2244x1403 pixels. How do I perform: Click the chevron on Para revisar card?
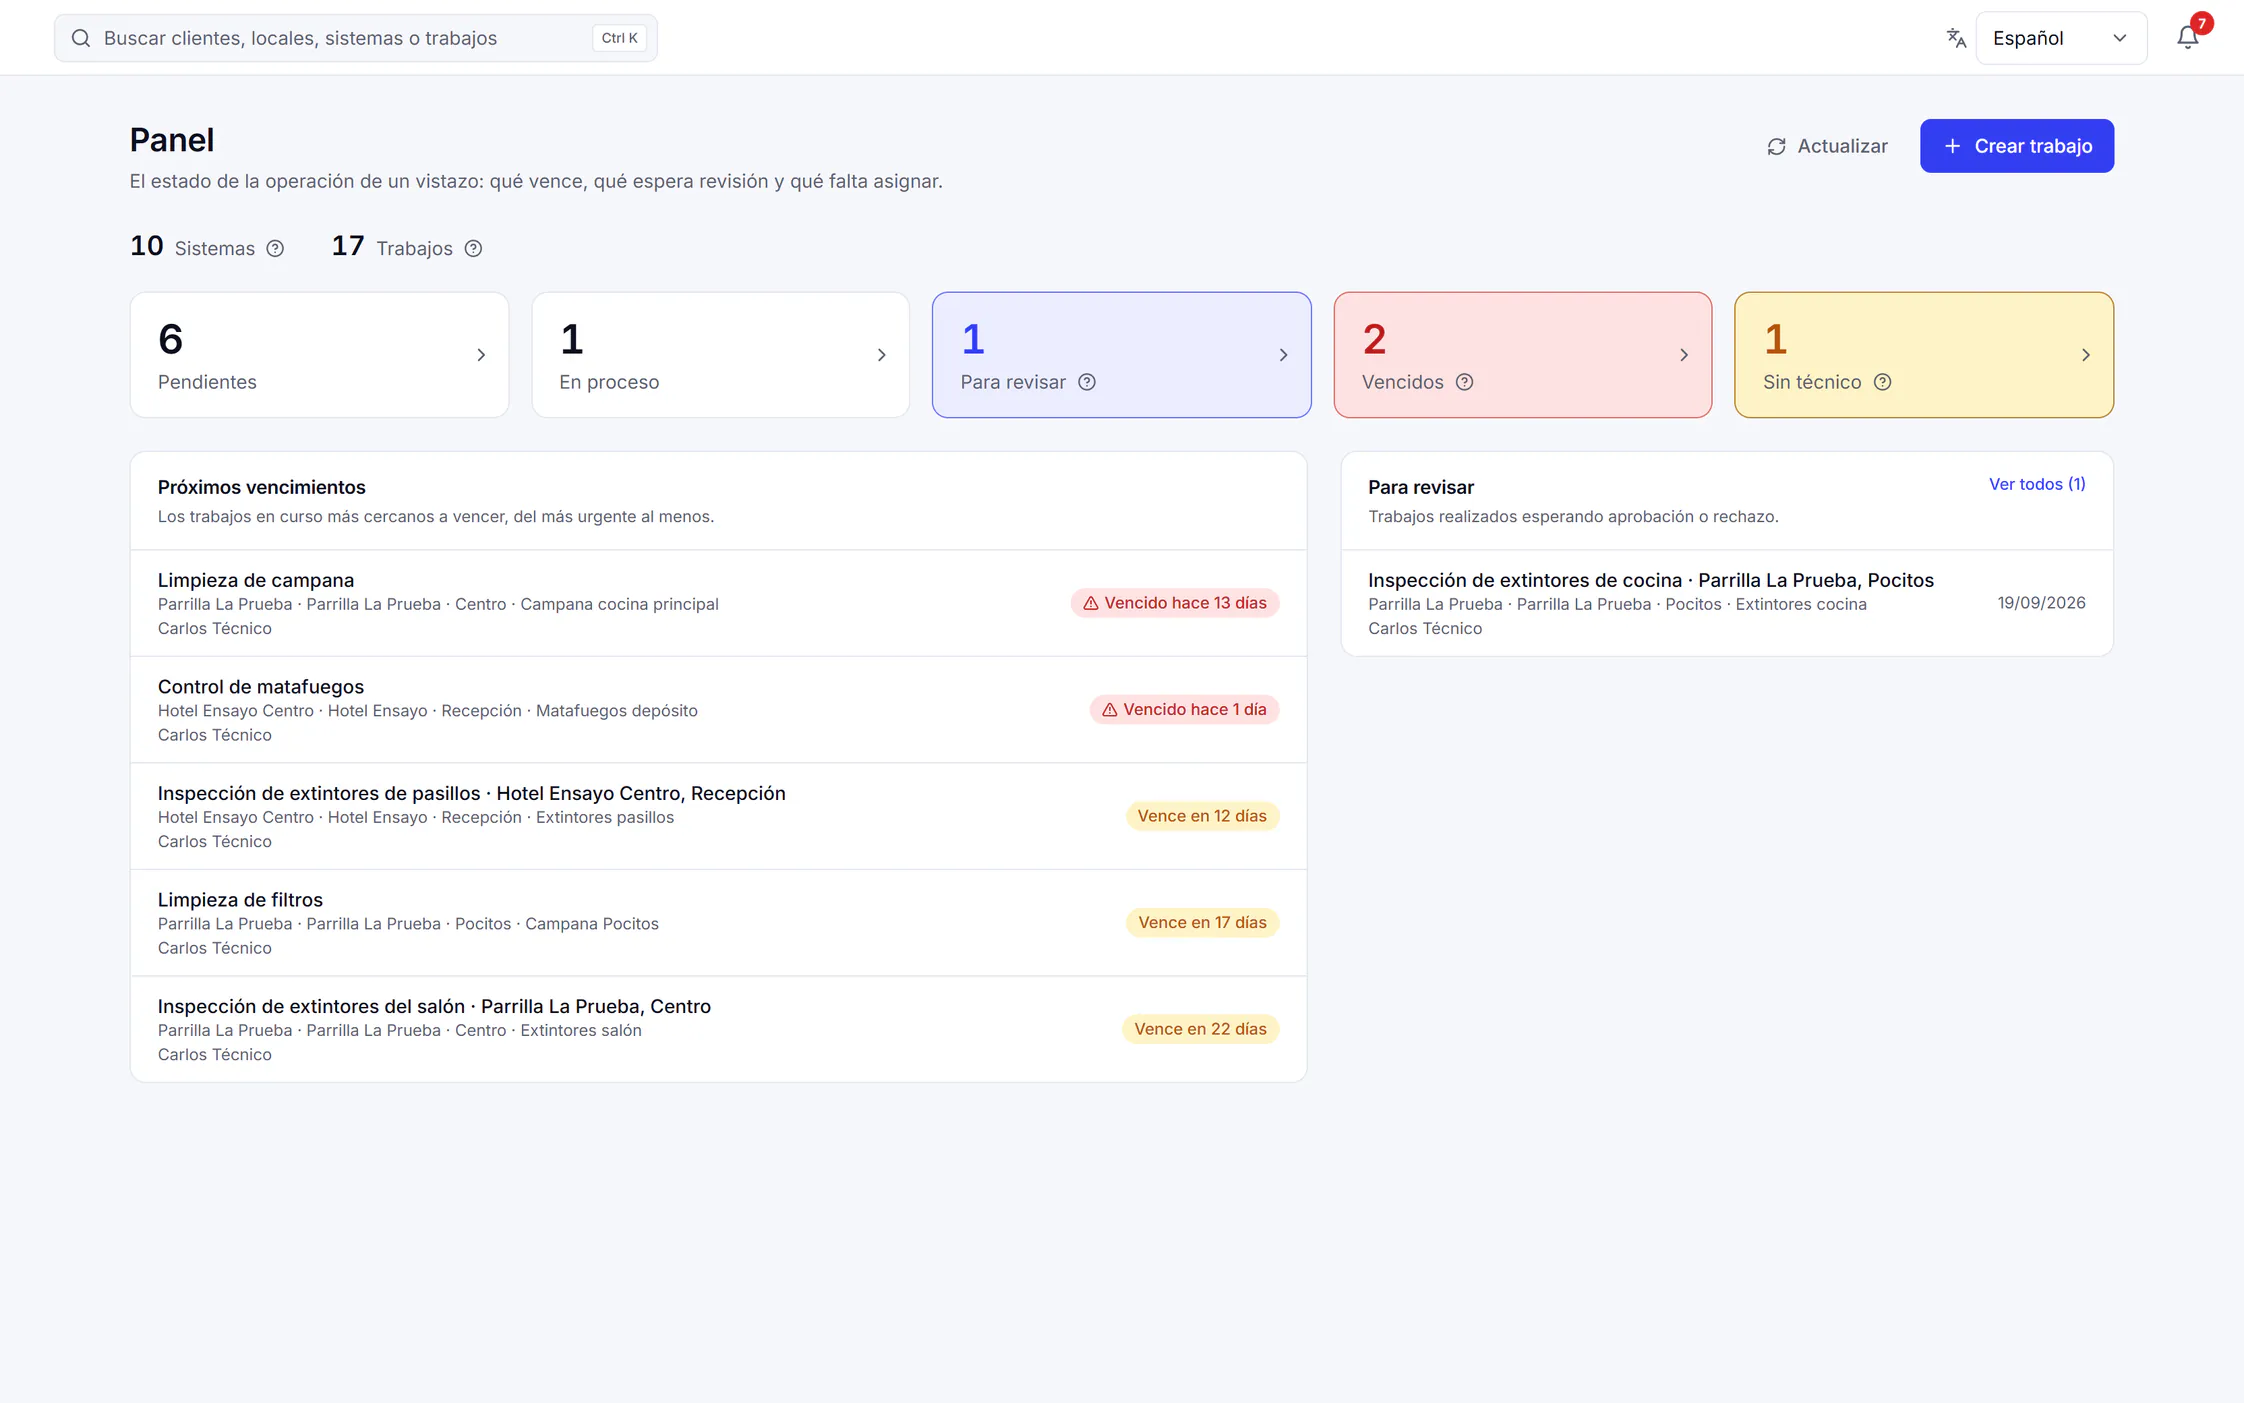pyautogui.click(x=1284, y=355)
